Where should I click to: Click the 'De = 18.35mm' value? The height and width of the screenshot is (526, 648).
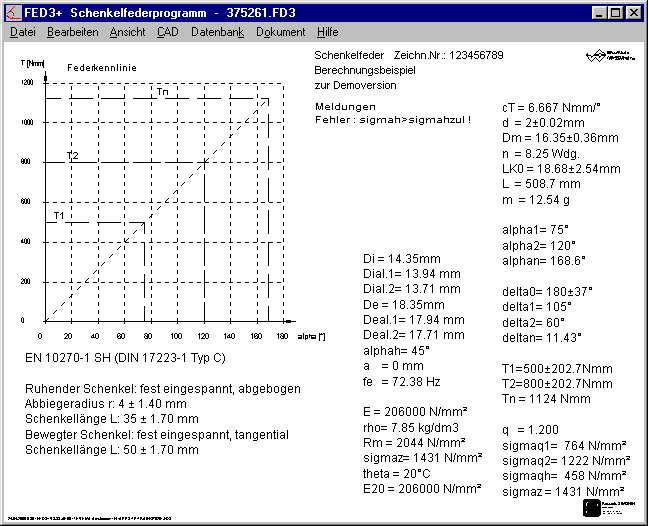[x=404, y=305]
